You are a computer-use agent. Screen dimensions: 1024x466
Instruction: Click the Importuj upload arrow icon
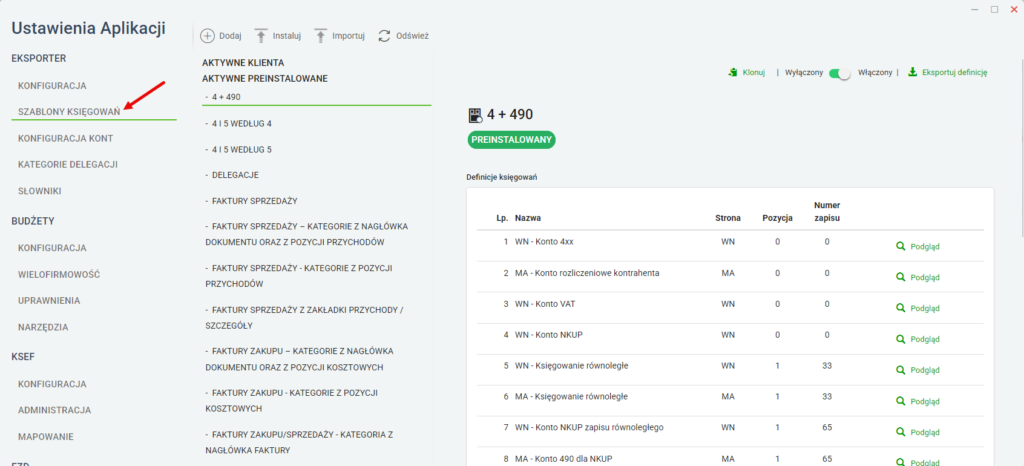tap(321, 36)
